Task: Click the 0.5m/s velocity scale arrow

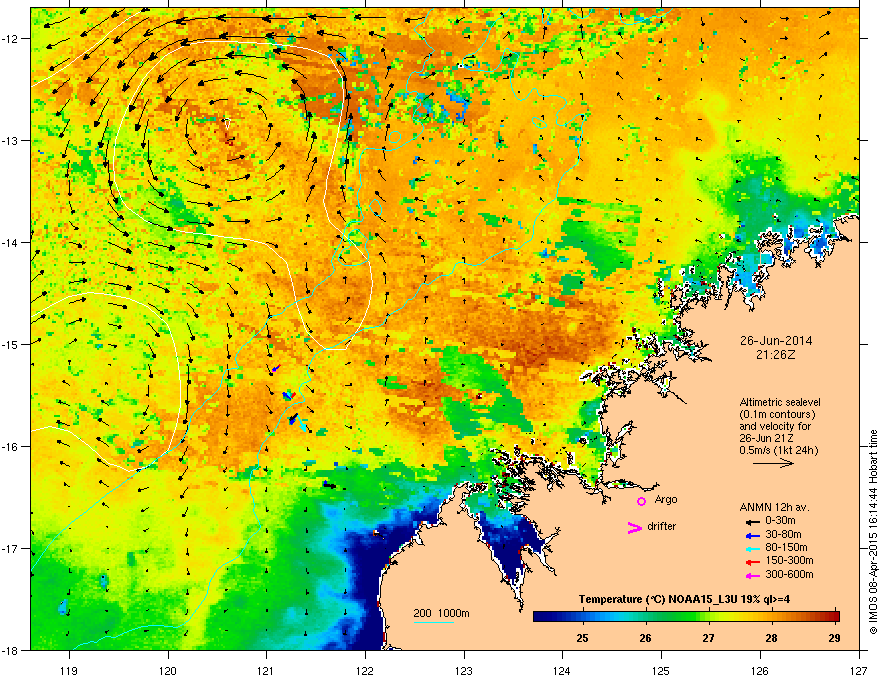Action: coord(773,463)
